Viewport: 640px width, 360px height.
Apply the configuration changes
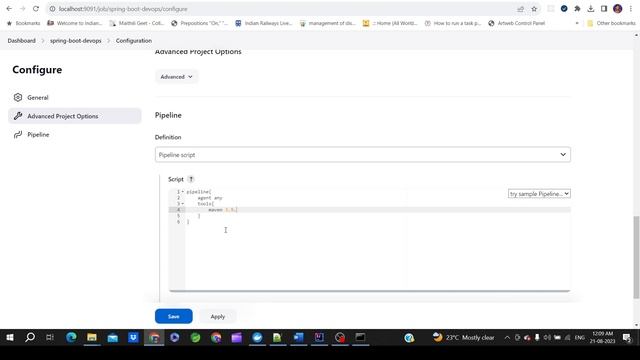point(218,316)
